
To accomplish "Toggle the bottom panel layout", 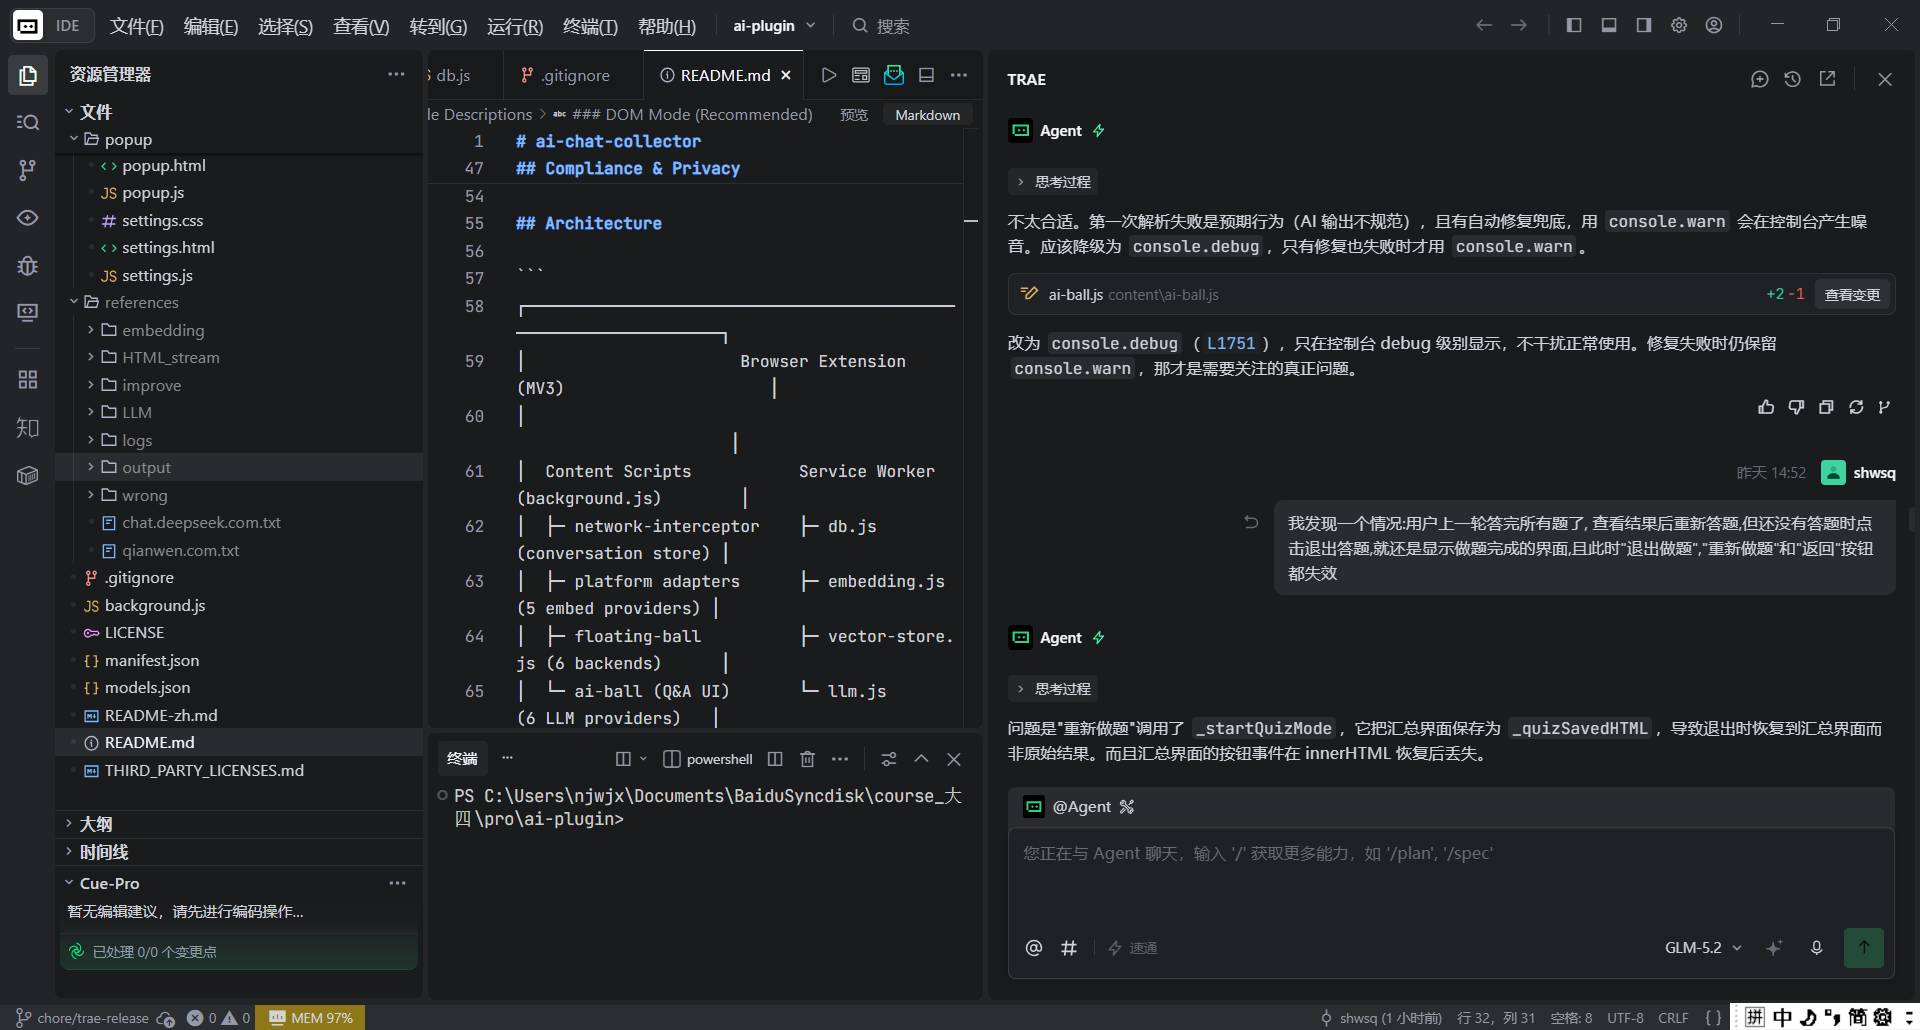I will [x=1609, y=25].
